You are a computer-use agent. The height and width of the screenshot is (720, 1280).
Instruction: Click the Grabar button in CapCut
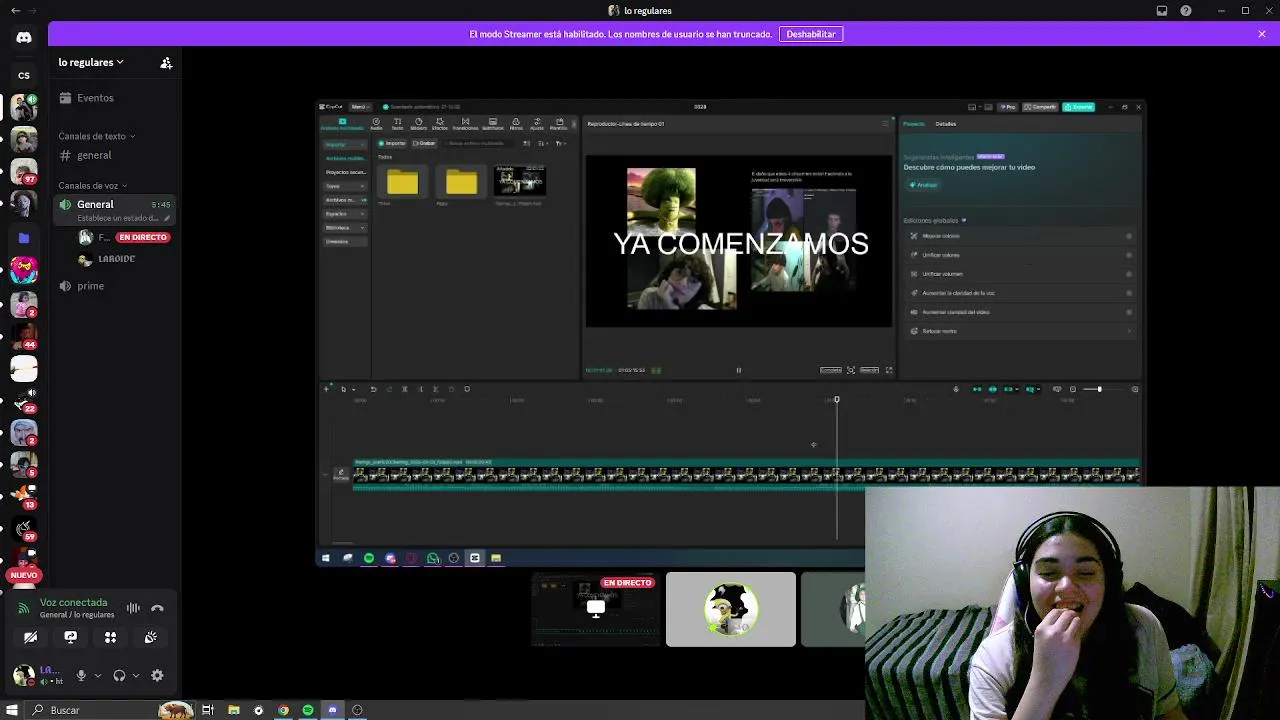click(424, 143)
